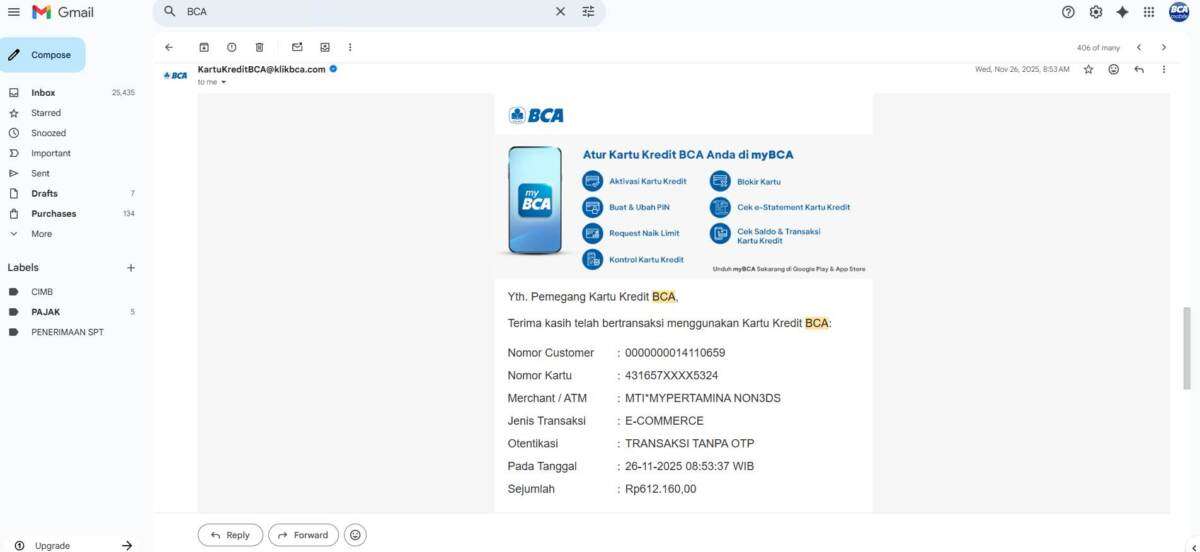
Task: Open Gmail settings gear
Action: coord(1096,12)
